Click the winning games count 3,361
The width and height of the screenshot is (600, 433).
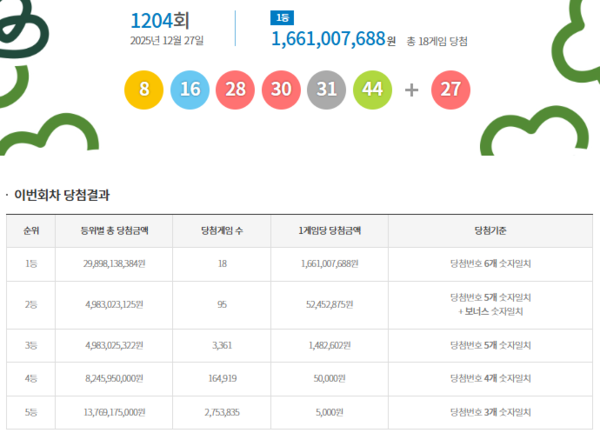(222, 346)
